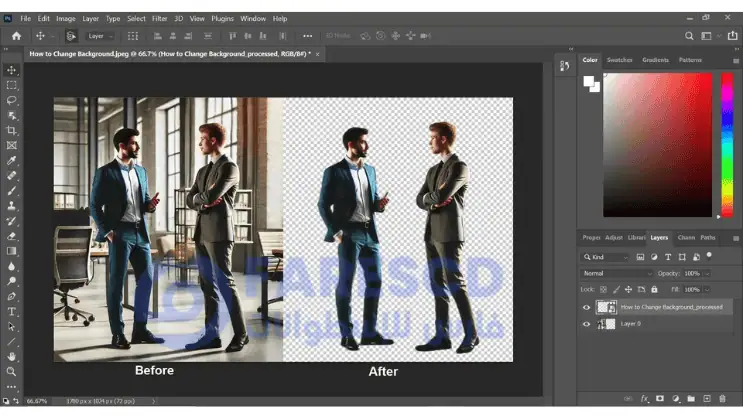Image resolution: width=743 pixels, height=418 pixels.
Task: Select the Move tool in the toolbox
Action: [x=11, y=70]
